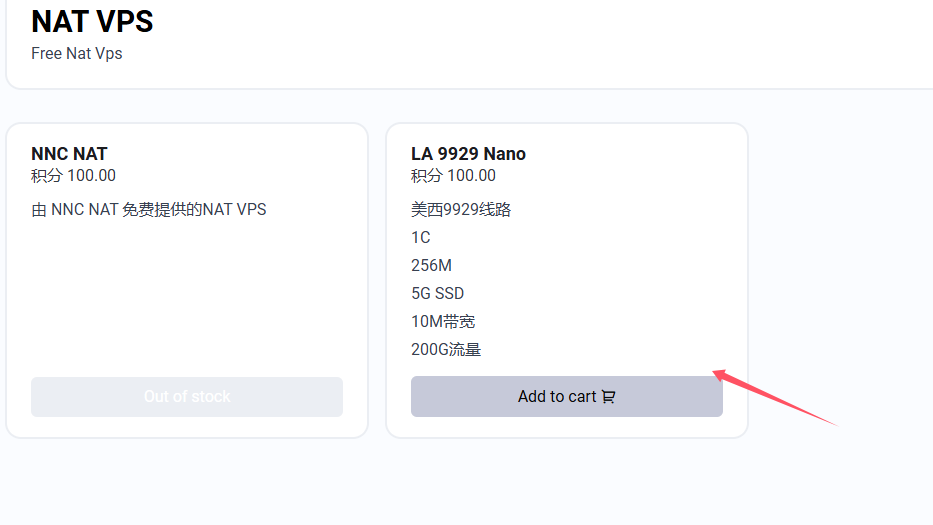Click the 由 NNC NAT 免费提供的NAT VPS description
The image size is (933, 525).
click(149, 210)
